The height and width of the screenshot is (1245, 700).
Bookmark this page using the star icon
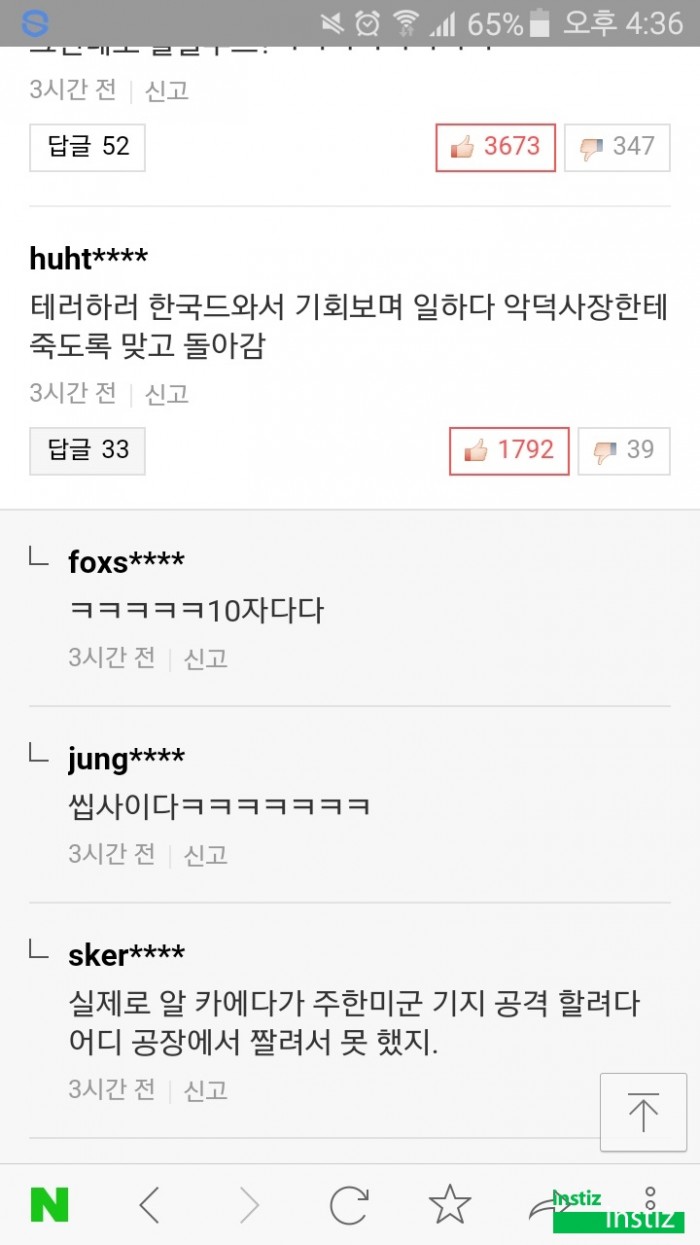[x=449, y=1204]
